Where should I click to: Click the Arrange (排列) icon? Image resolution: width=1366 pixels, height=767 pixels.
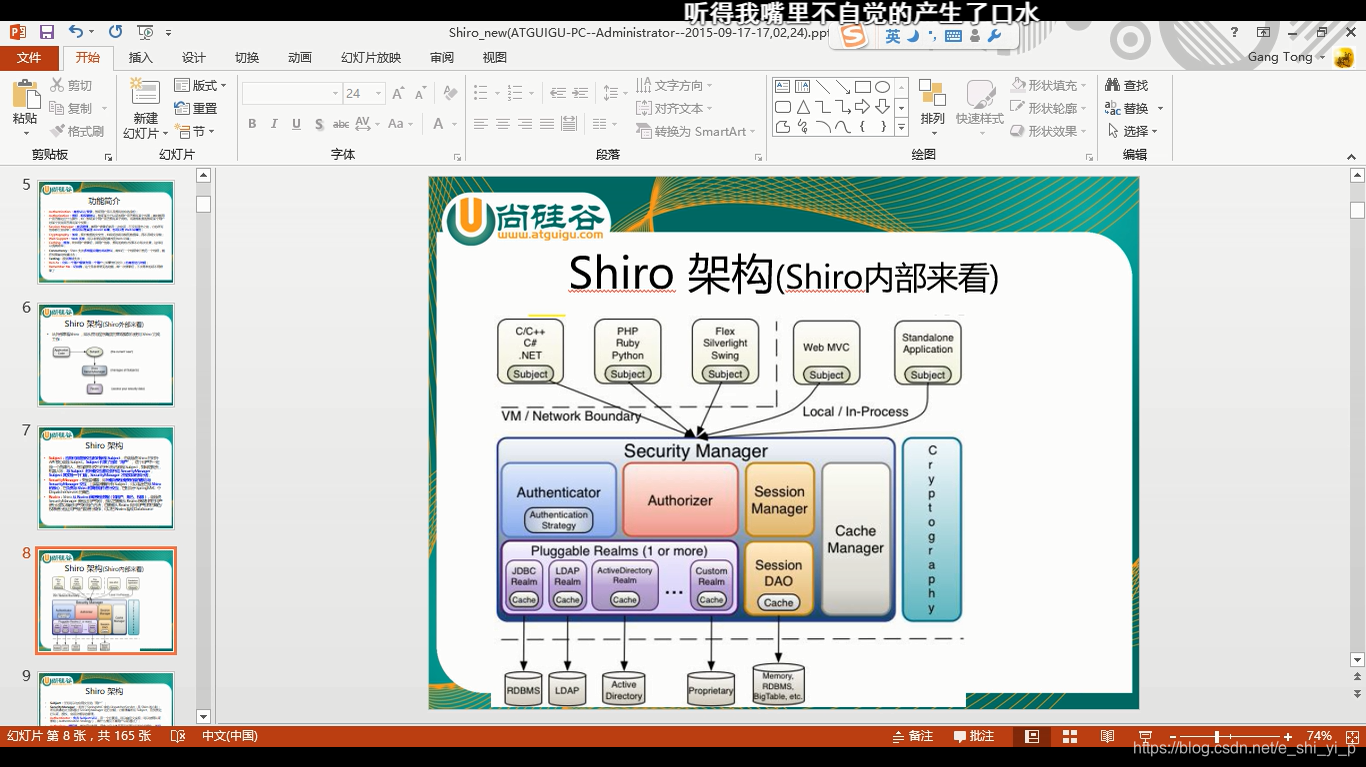coord(932,94)
